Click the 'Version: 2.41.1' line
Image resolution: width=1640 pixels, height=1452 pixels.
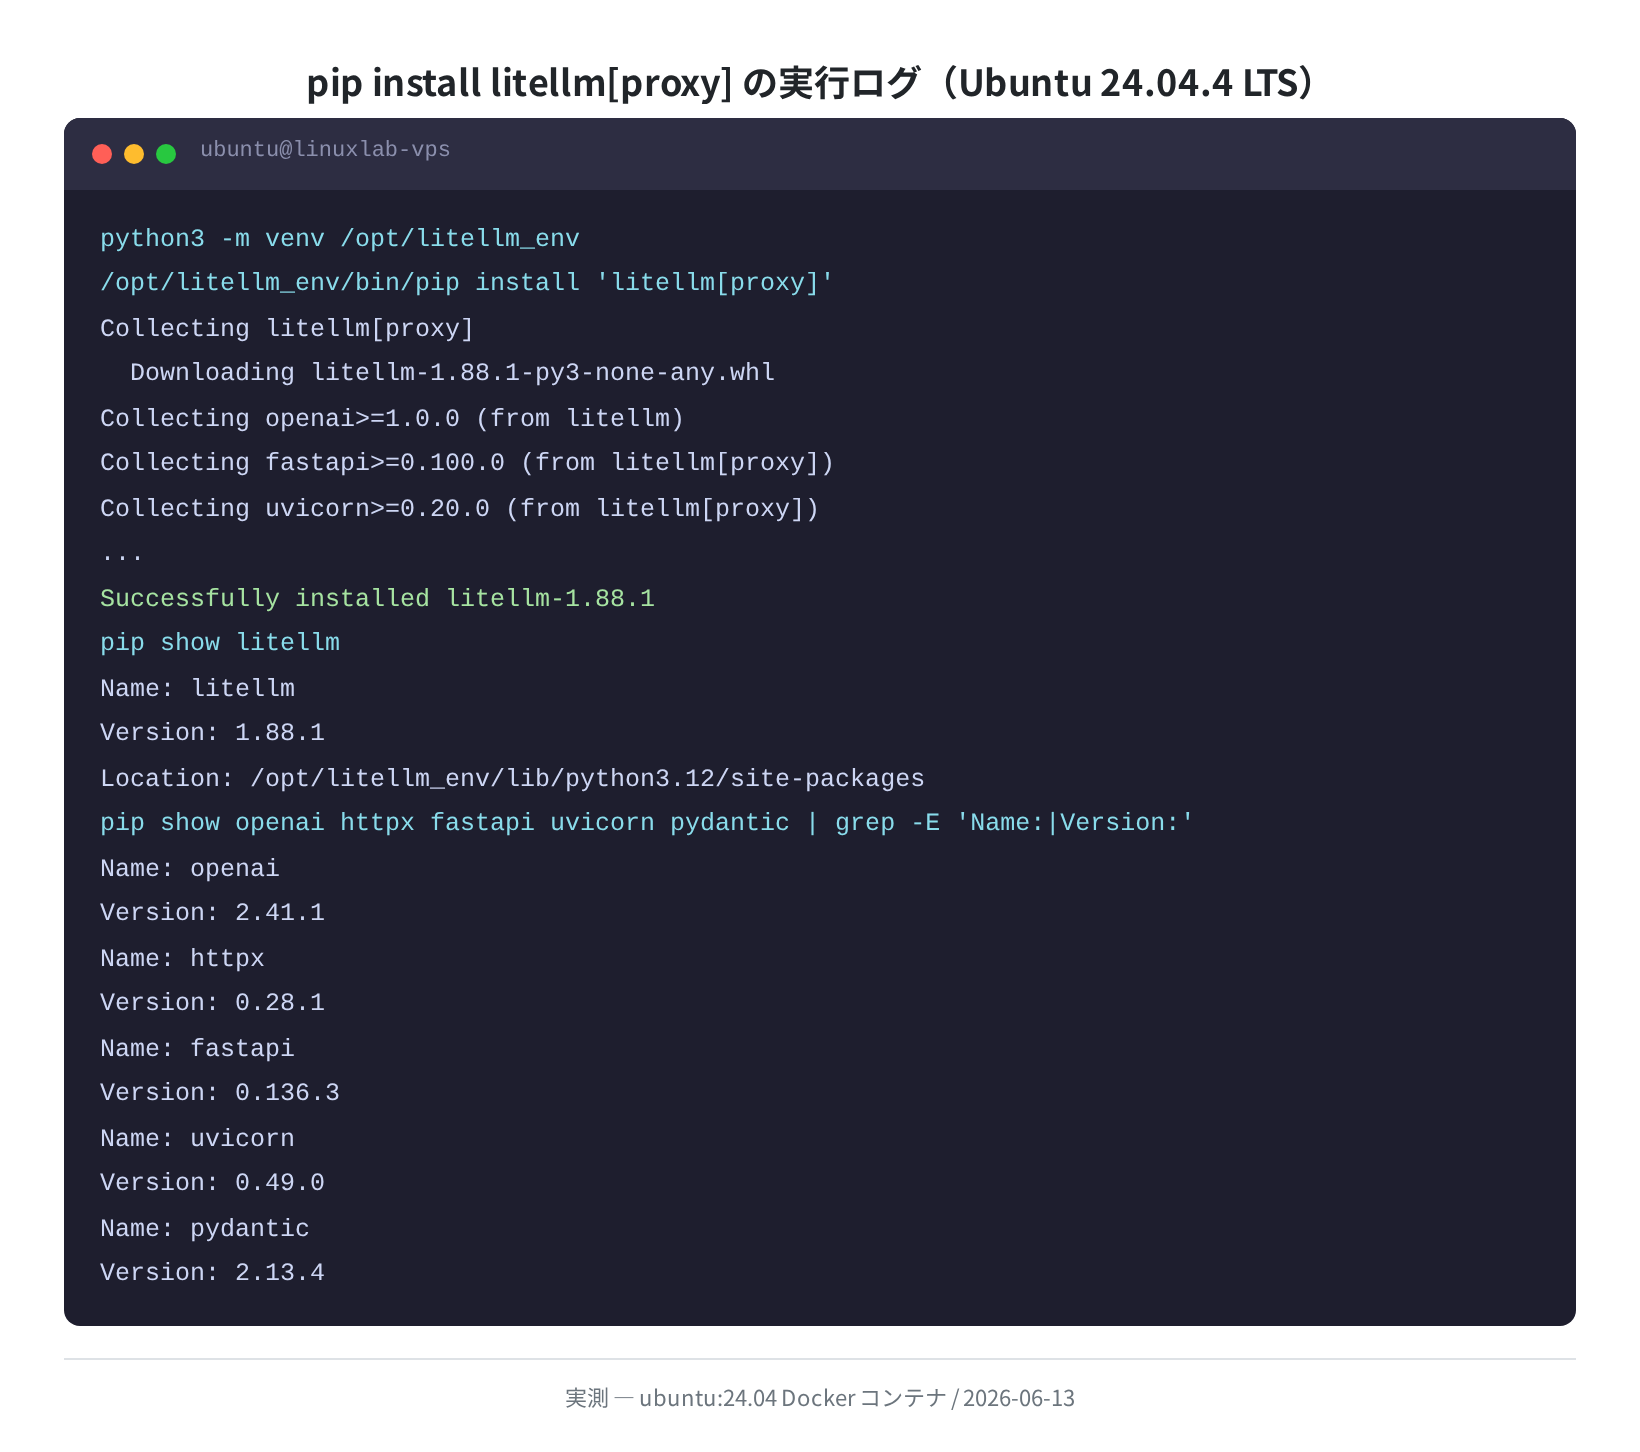[212, 913]
